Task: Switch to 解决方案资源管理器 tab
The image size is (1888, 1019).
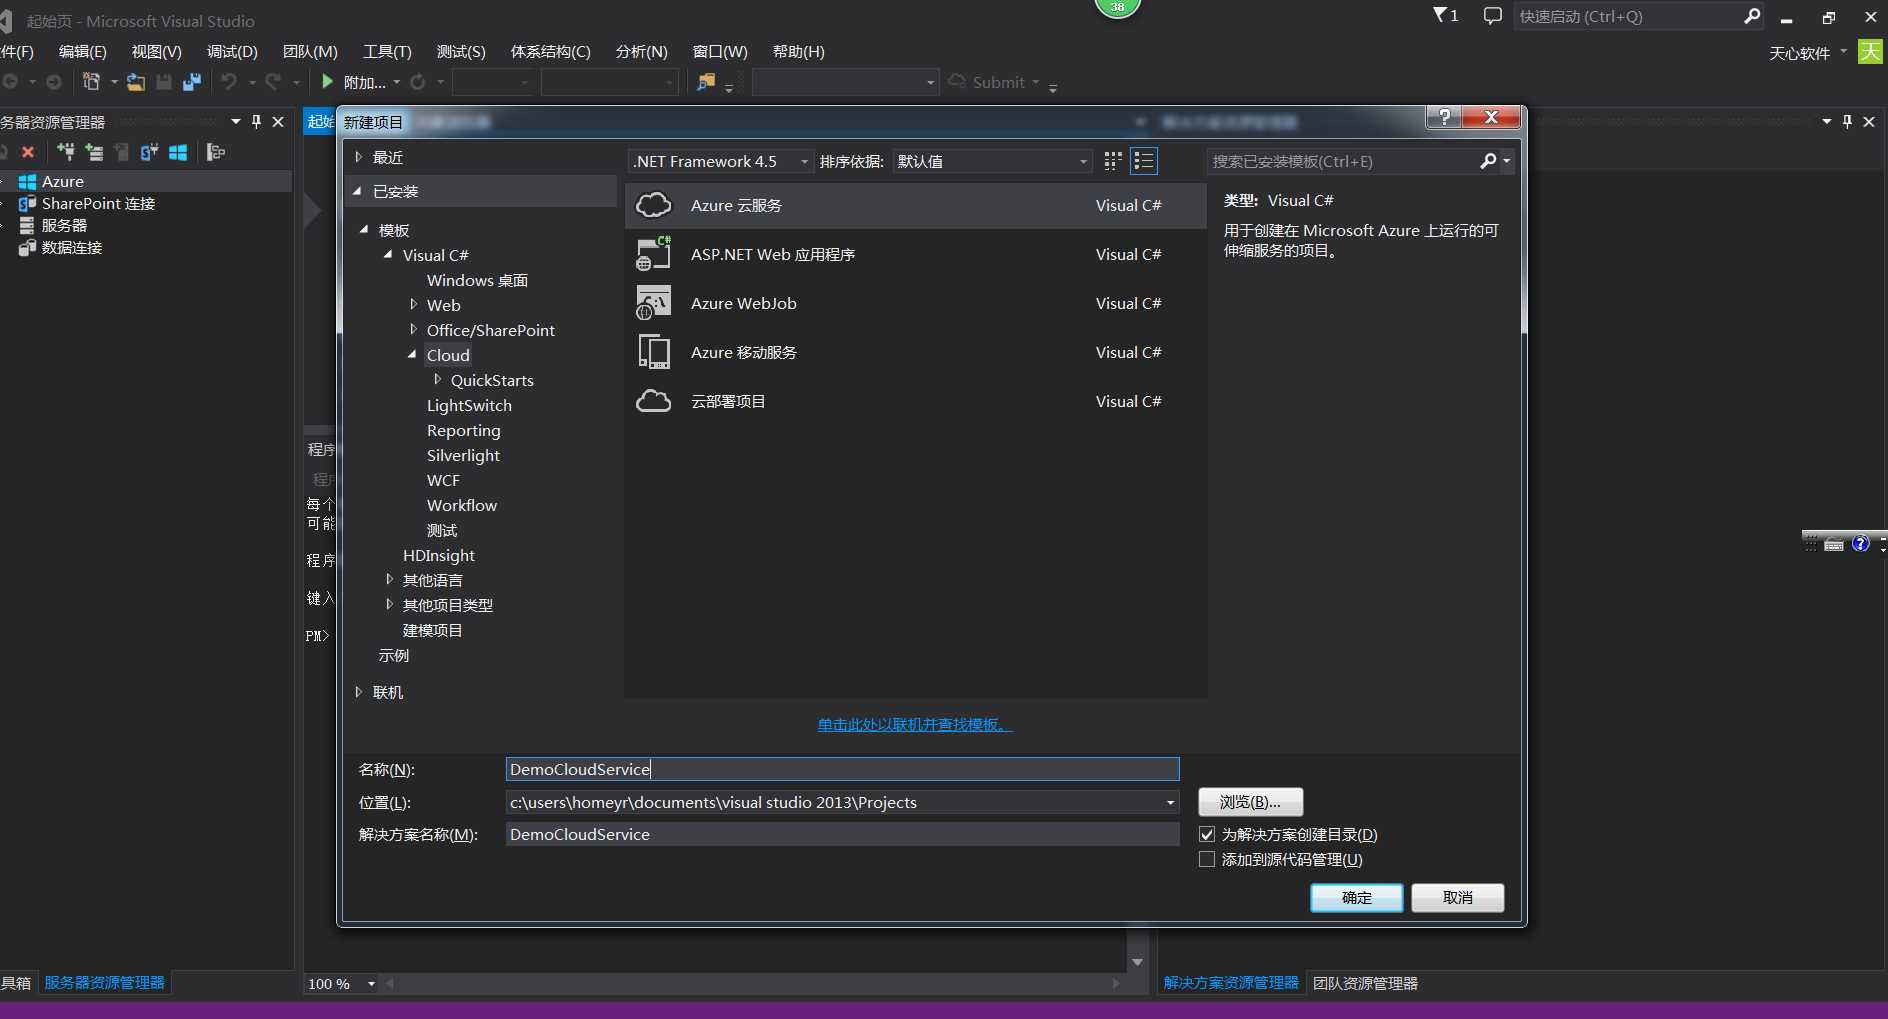Action: point(1231,983)
